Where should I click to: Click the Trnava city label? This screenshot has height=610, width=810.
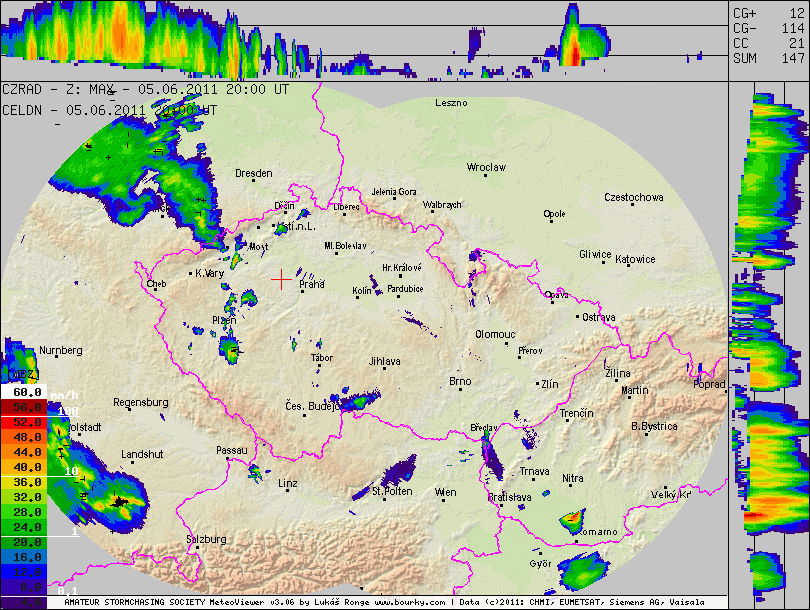[534, 471]
